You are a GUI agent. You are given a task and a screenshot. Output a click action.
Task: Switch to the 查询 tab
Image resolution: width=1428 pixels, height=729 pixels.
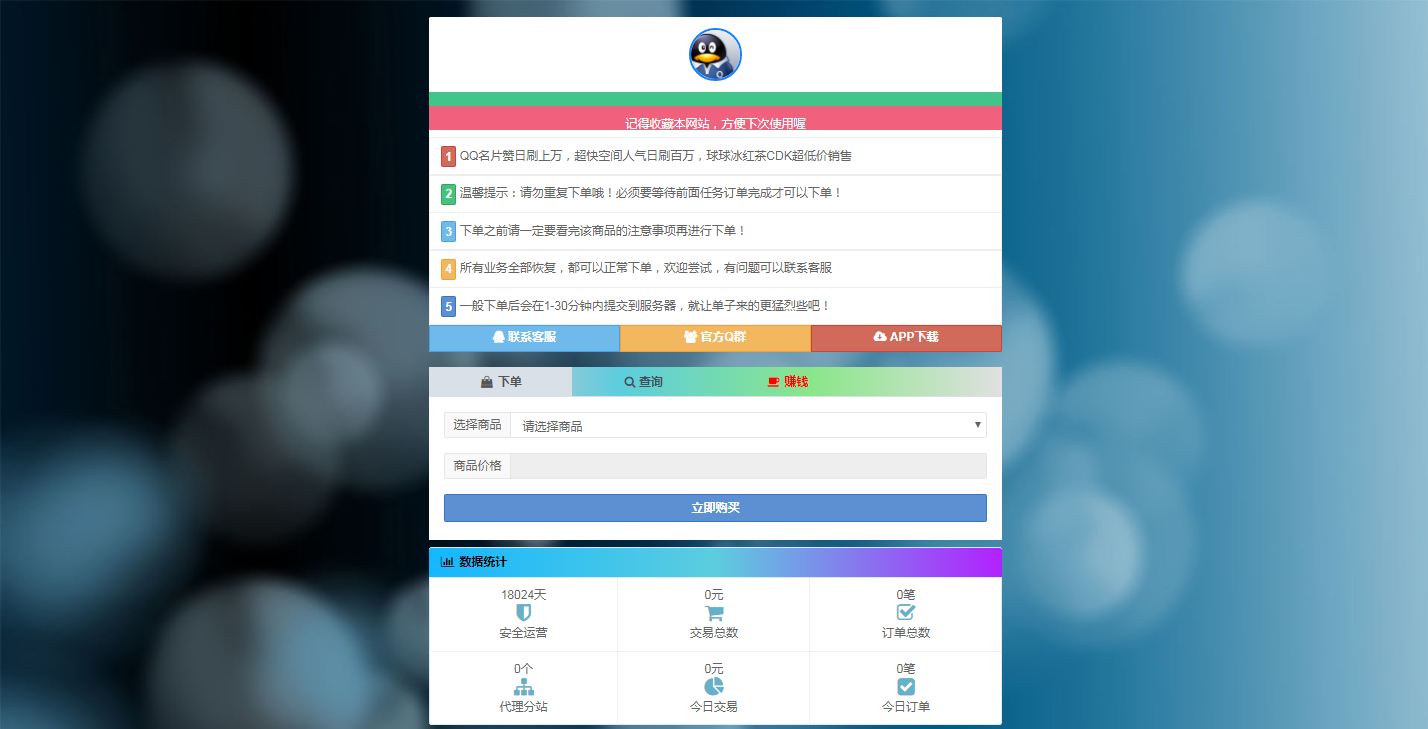(643, 382)
